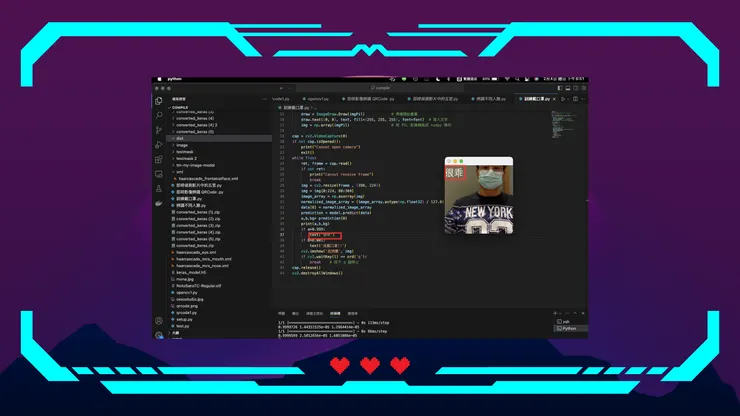Toggle macOS Bluetooth menu icon
The width and height of the screenshot is (740, 416).
[448, 79]
